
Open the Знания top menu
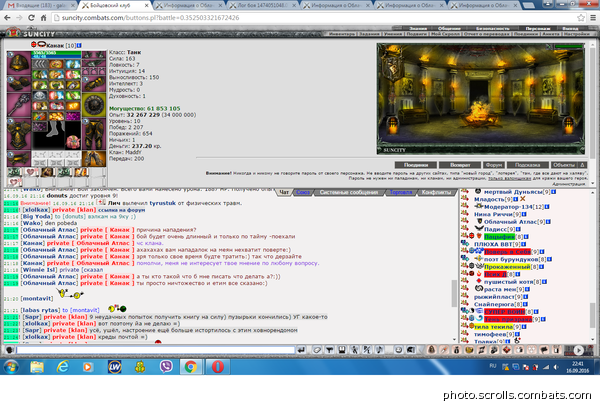(x=418, y=28)
